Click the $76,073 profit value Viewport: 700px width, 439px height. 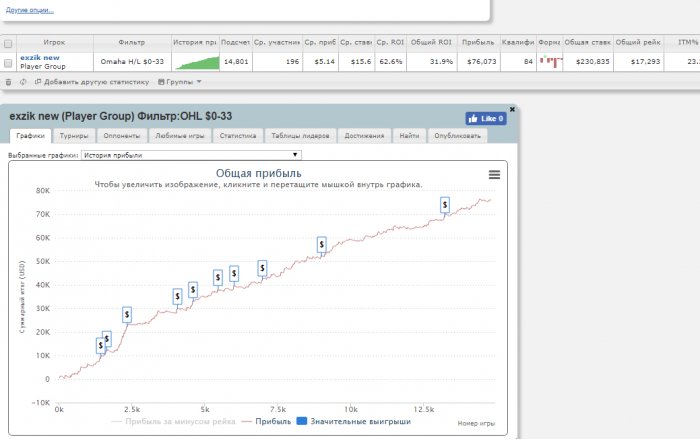click(482, 62)
